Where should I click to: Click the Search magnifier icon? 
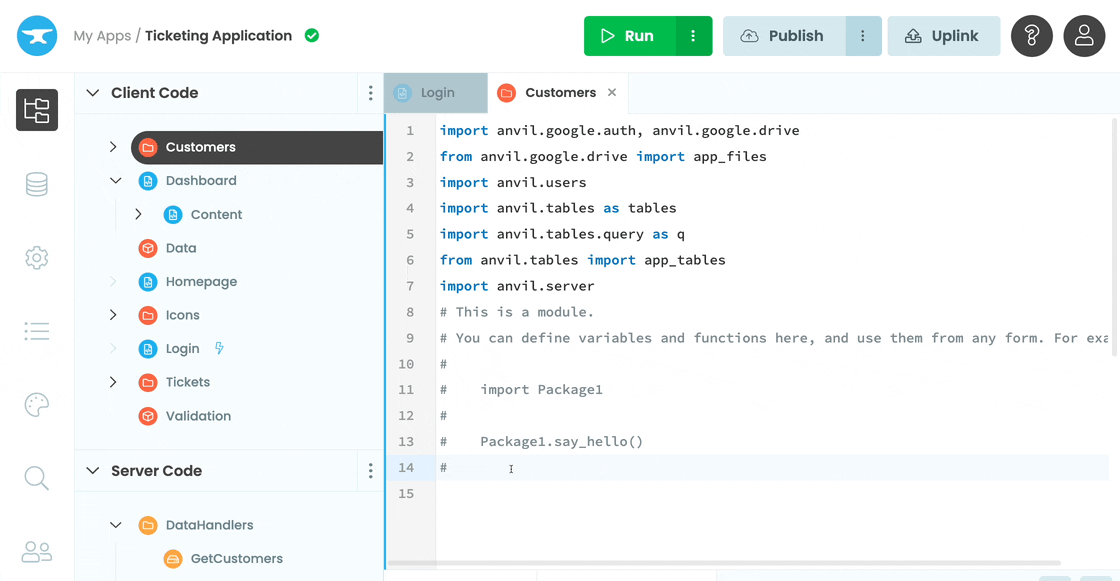pos(37,478)
